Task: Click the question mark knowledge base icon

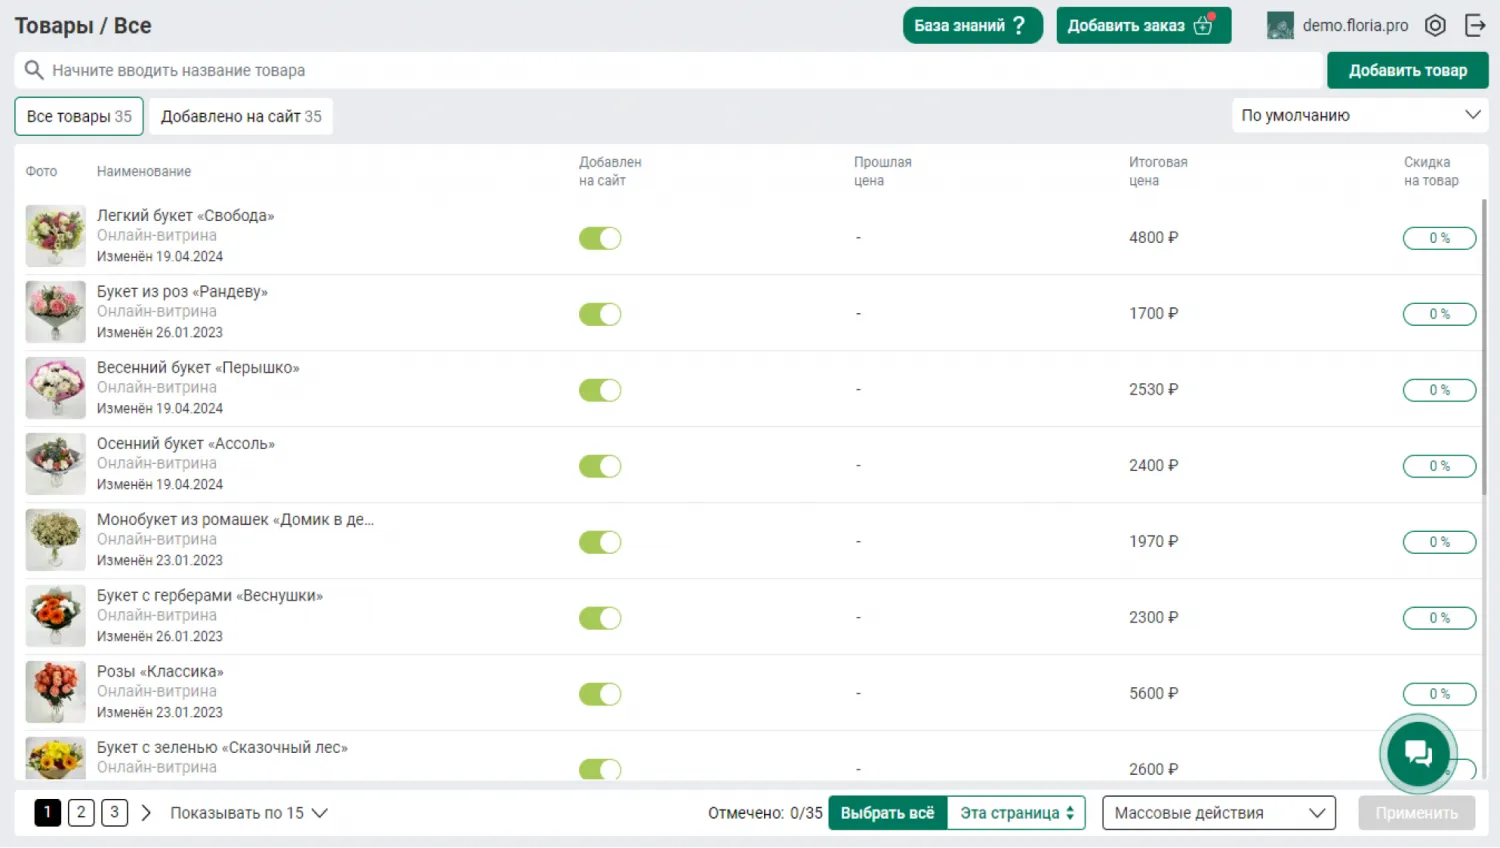Action: [x=1019, y=26]
